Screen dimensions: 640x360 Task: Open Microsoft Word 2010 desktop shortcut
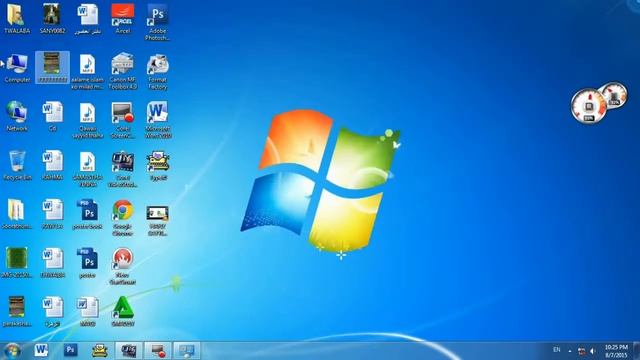click(158, 120)
